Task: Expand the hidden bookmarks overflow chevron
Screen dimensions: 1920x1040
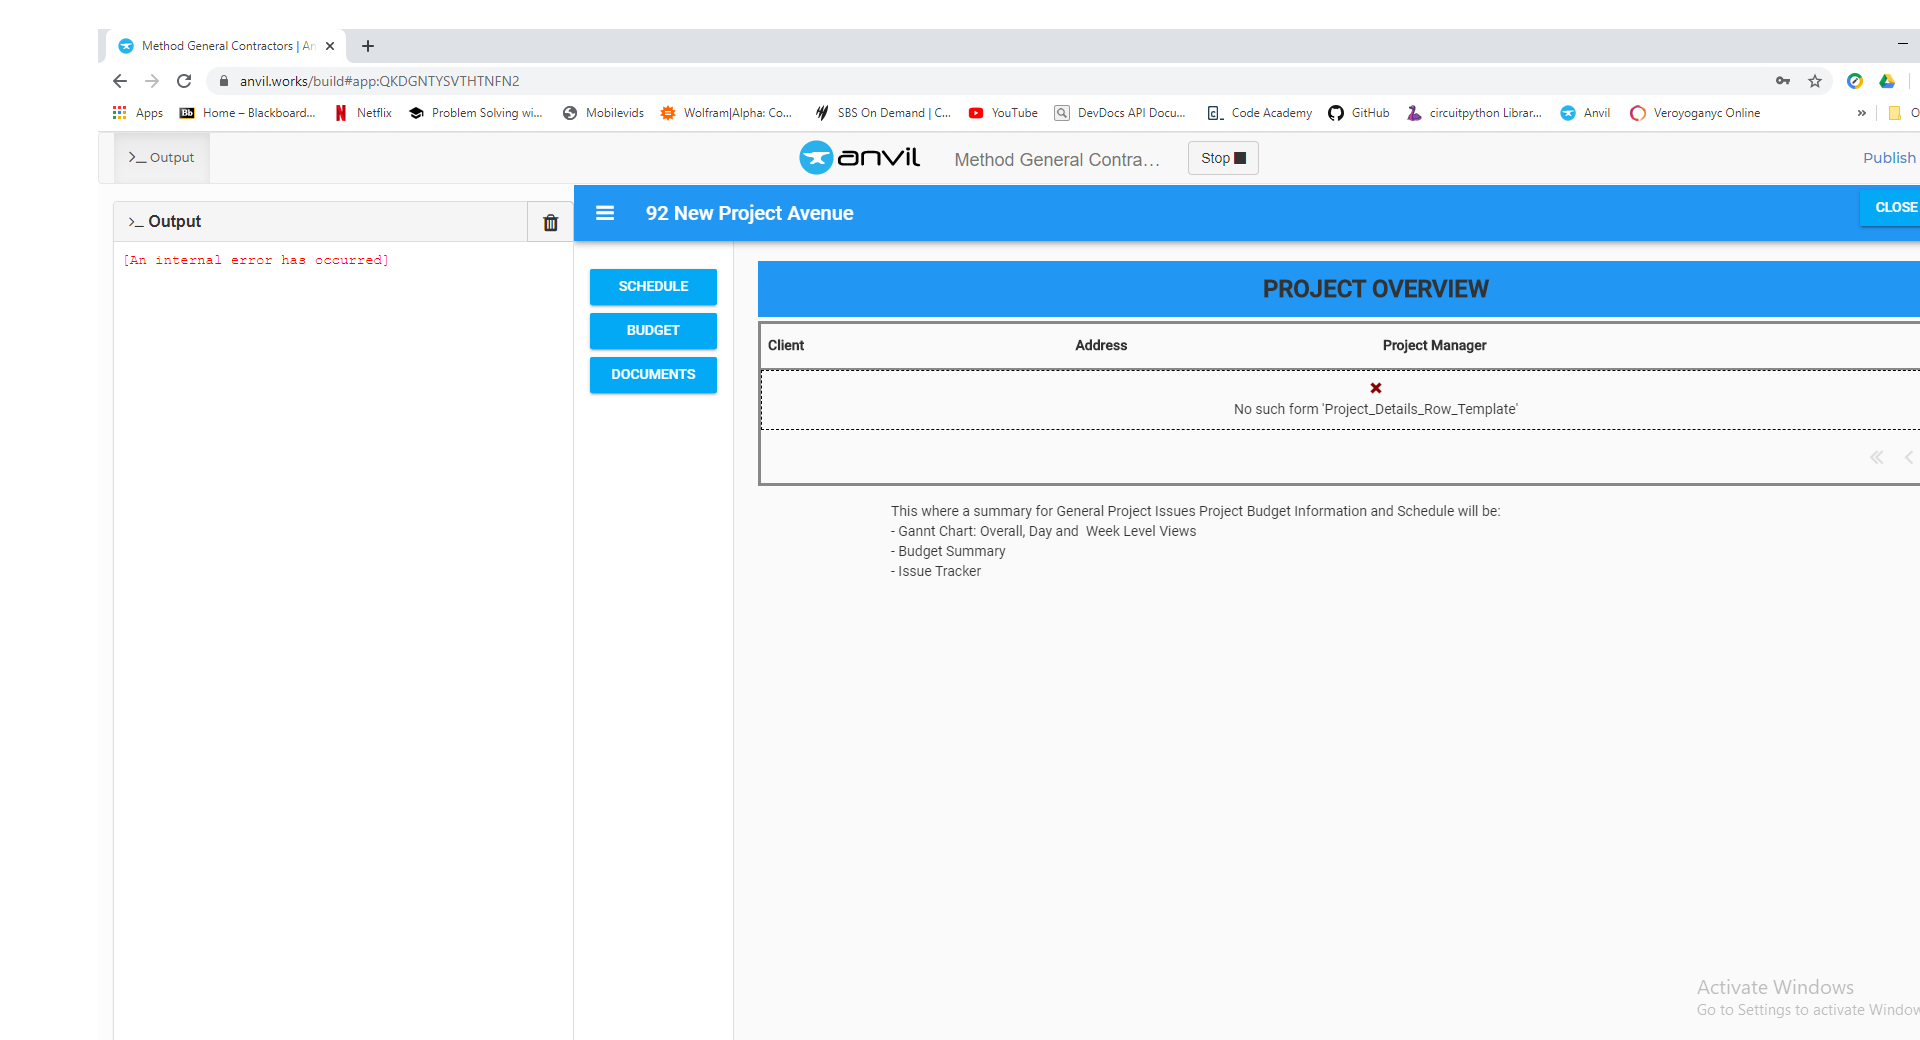Action: [1861, 113]
